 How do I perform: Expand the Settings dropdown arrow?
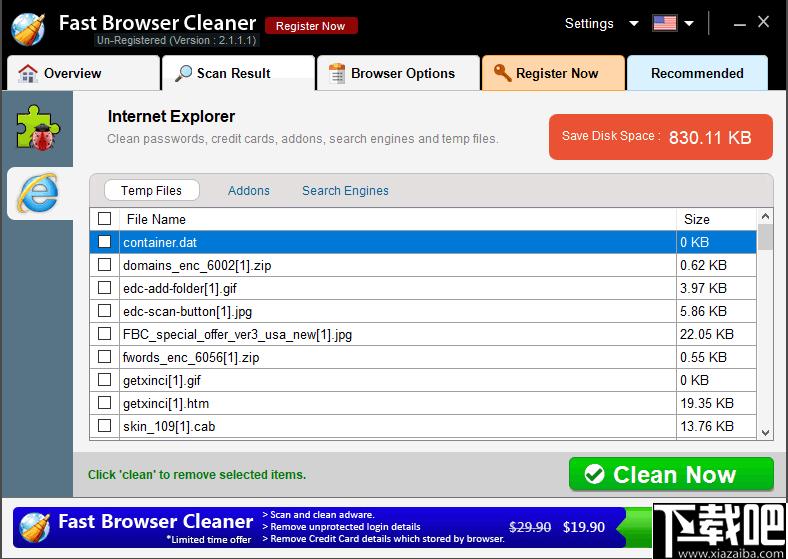click(x=634, y=24)
